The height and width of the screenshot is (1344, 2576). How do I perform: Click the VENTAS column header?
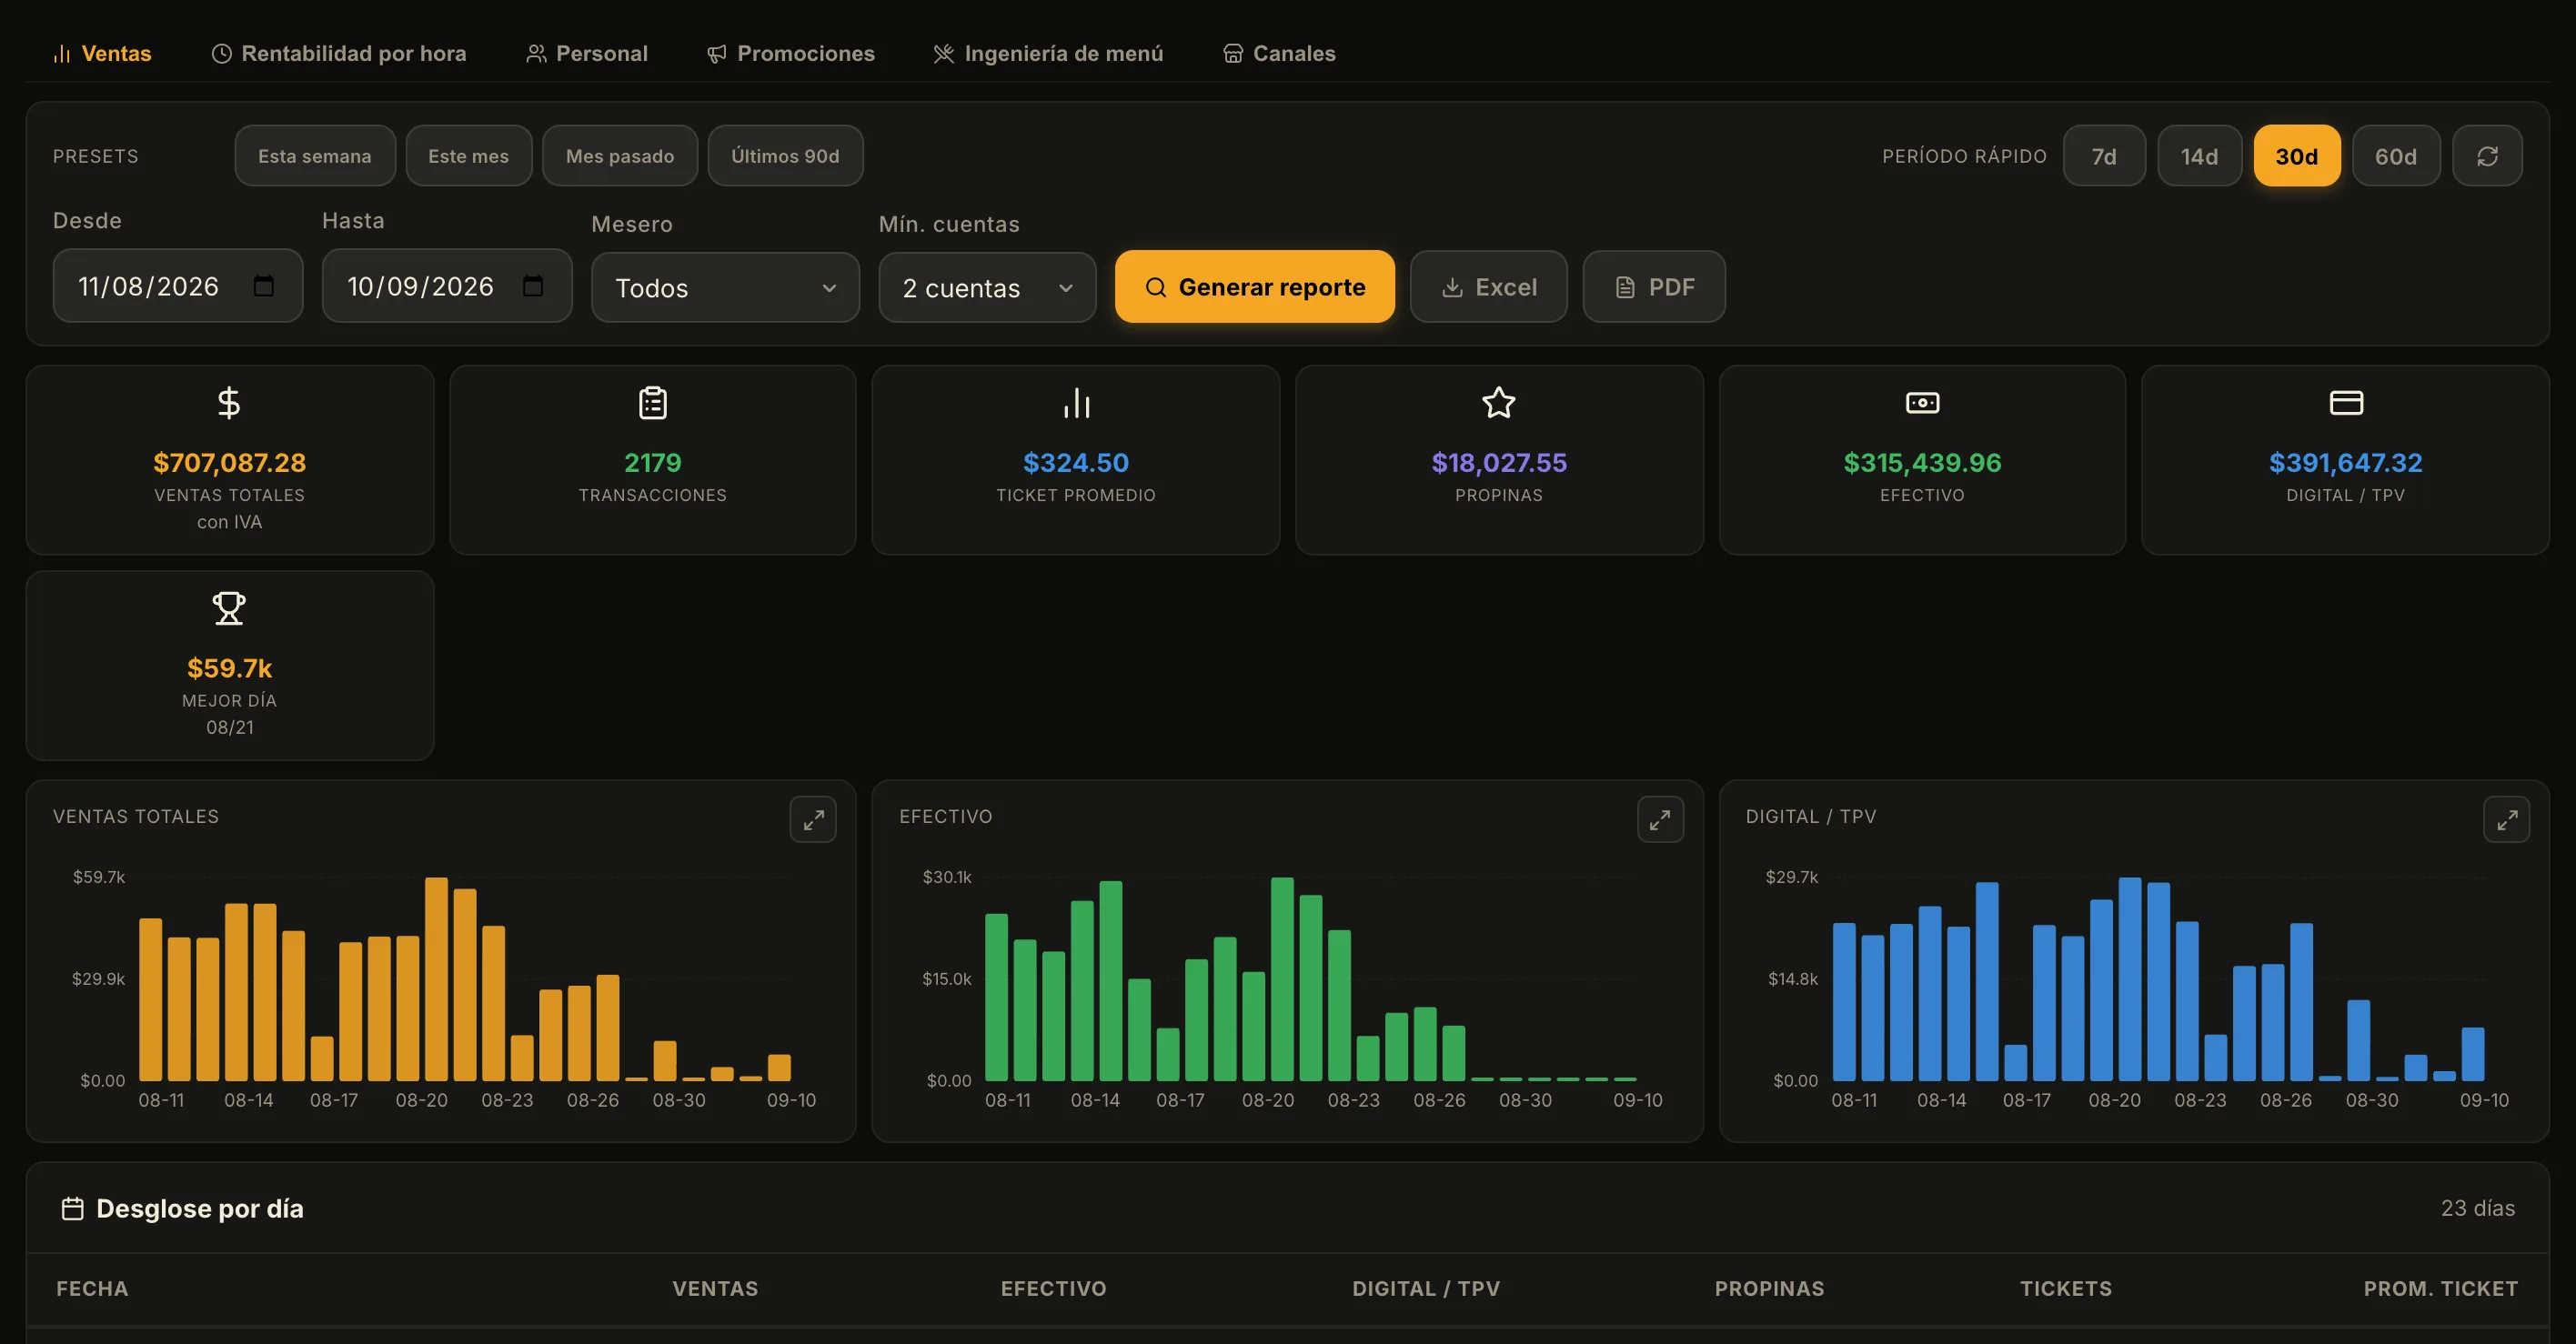click(x=715, y=1288)
